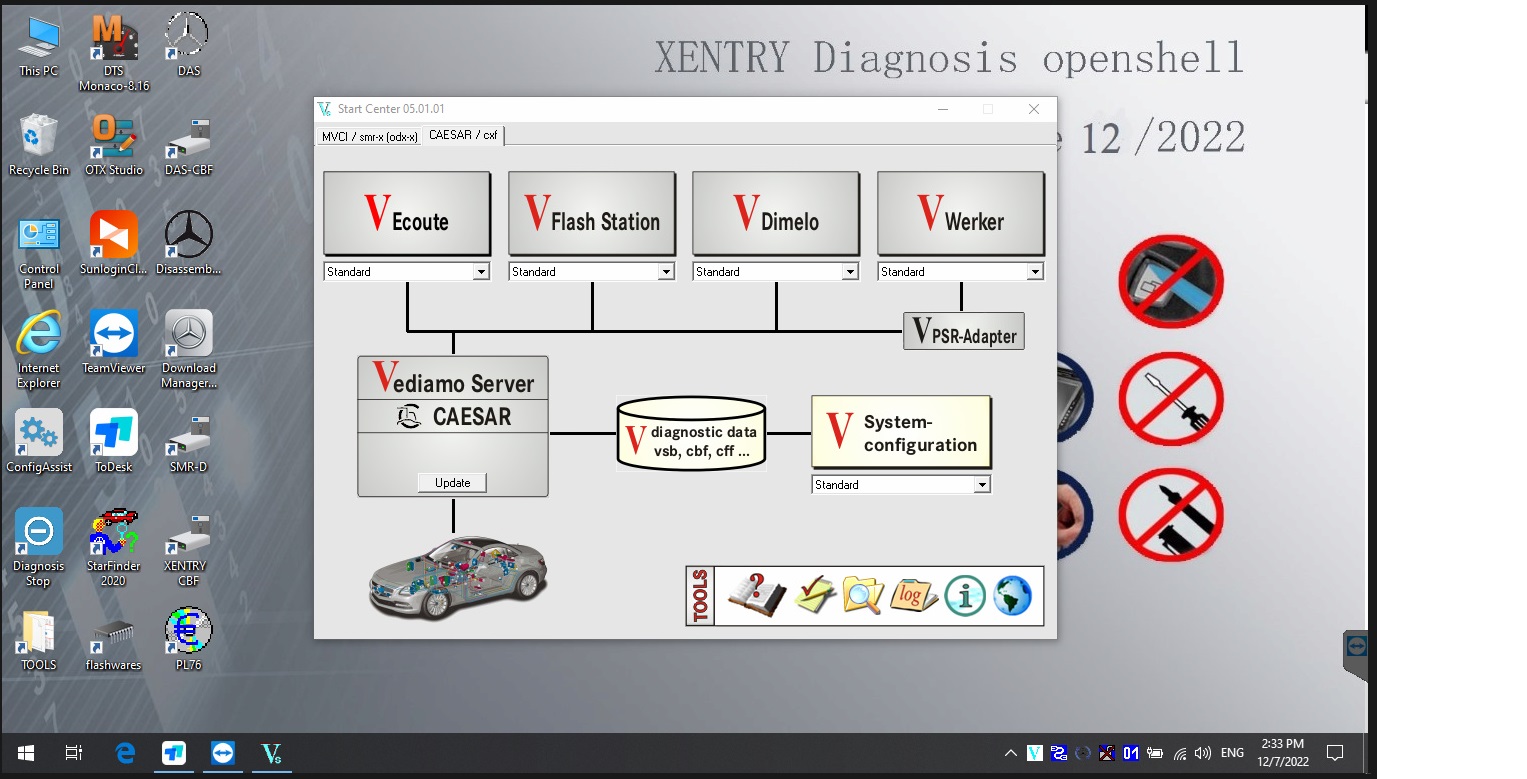The image size is (1527, 779).
Task: Open the Download Manager desktop icon
Action: 188,349
